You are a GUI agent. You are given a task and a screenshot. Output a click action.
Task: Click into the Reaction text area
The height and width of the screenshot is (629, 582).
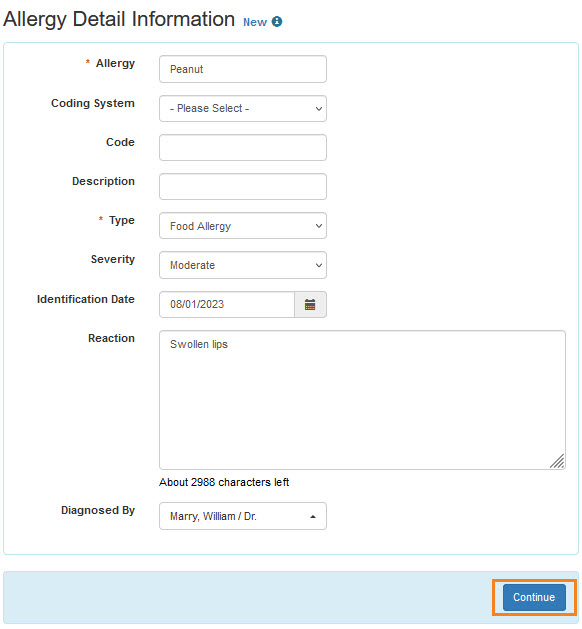click(362, 400)
